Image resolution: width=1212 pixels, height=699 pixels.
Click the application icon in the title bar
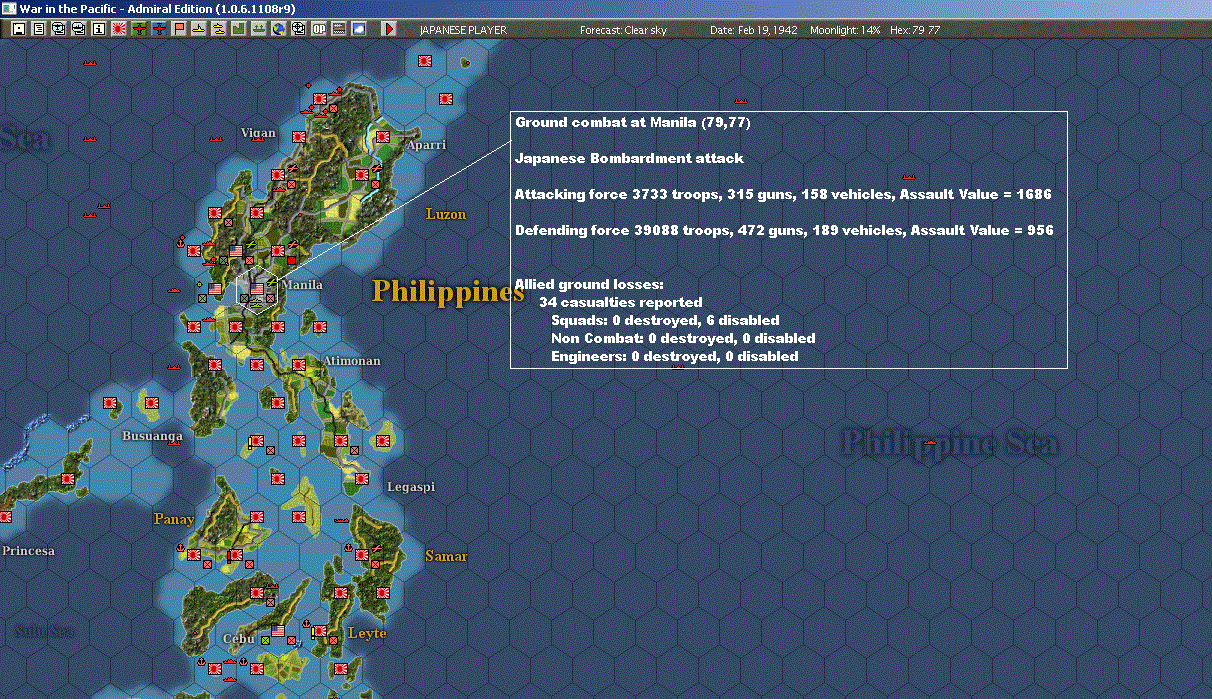click(9, 8)
